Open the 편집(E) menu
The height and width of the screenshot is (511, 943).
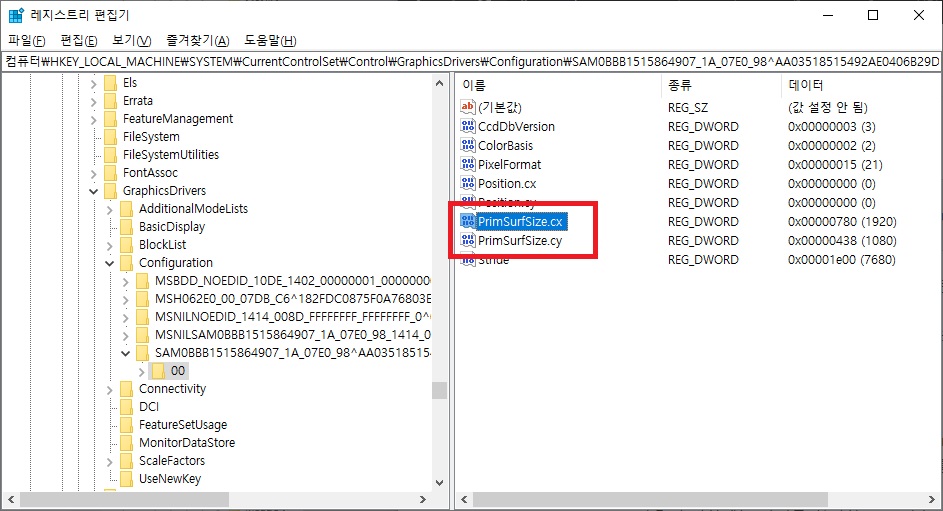(79, 40)
